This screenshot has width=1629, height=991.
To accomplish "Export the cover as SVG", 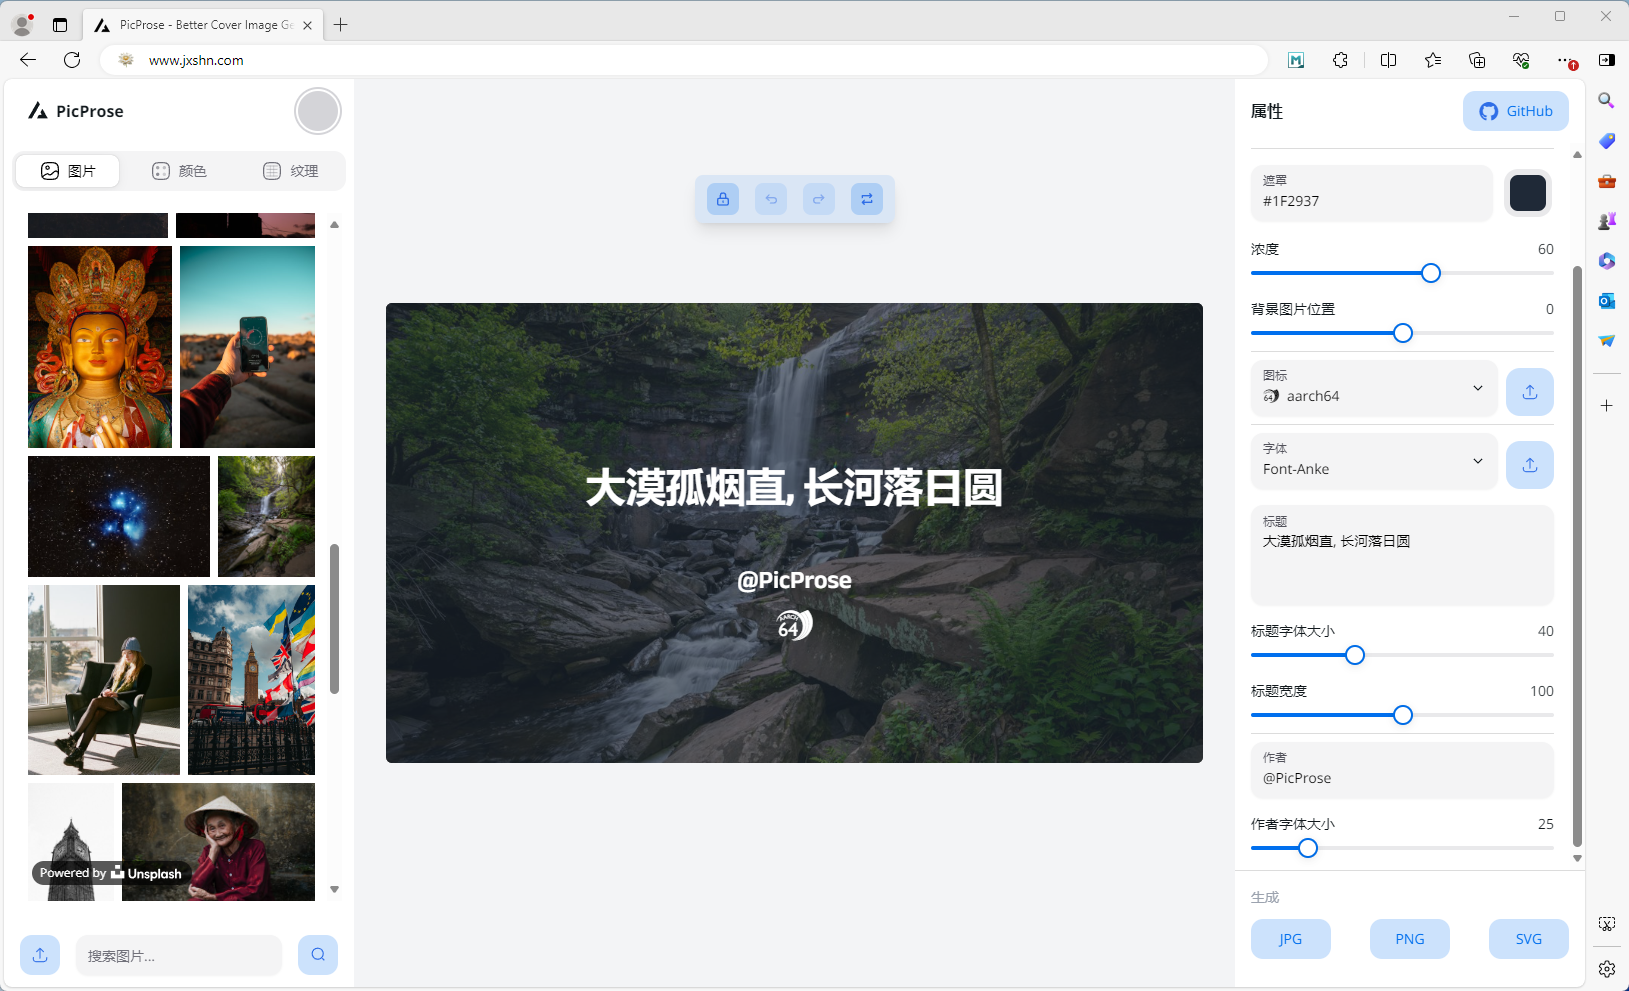I will tap(1528, 939).
